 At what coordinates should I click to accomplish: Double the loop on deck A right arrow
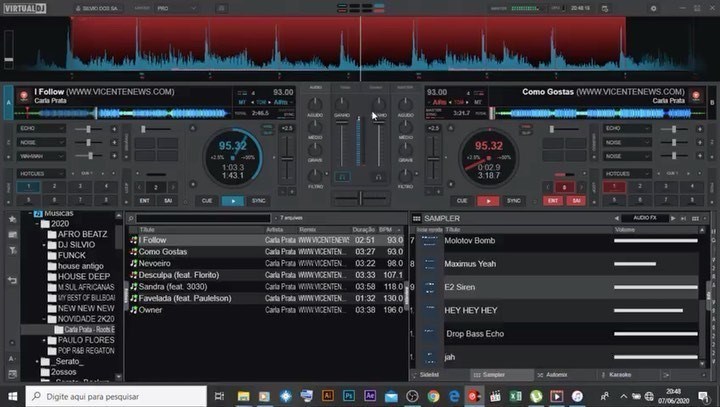(x=173, y=187)
